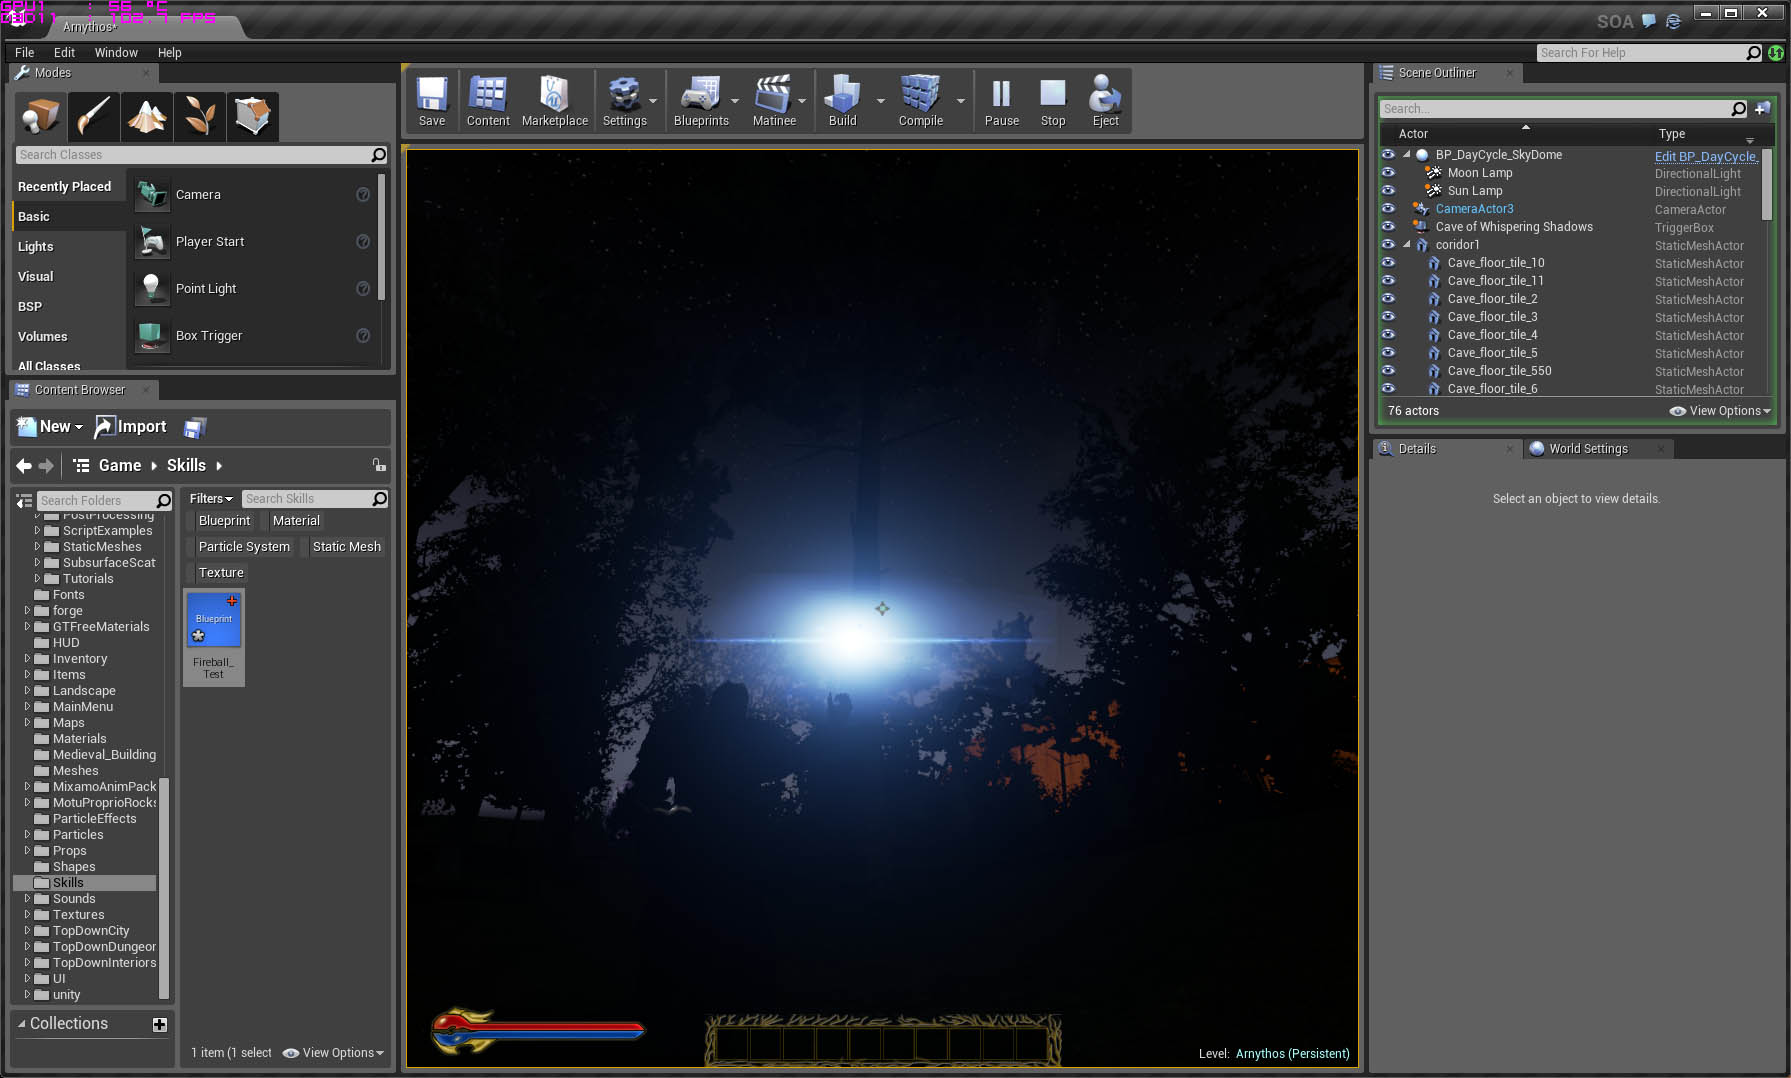The width and height of the screenshot is (1791, 1078).
Task: Click source control status icon
Action: (1776, 53)
